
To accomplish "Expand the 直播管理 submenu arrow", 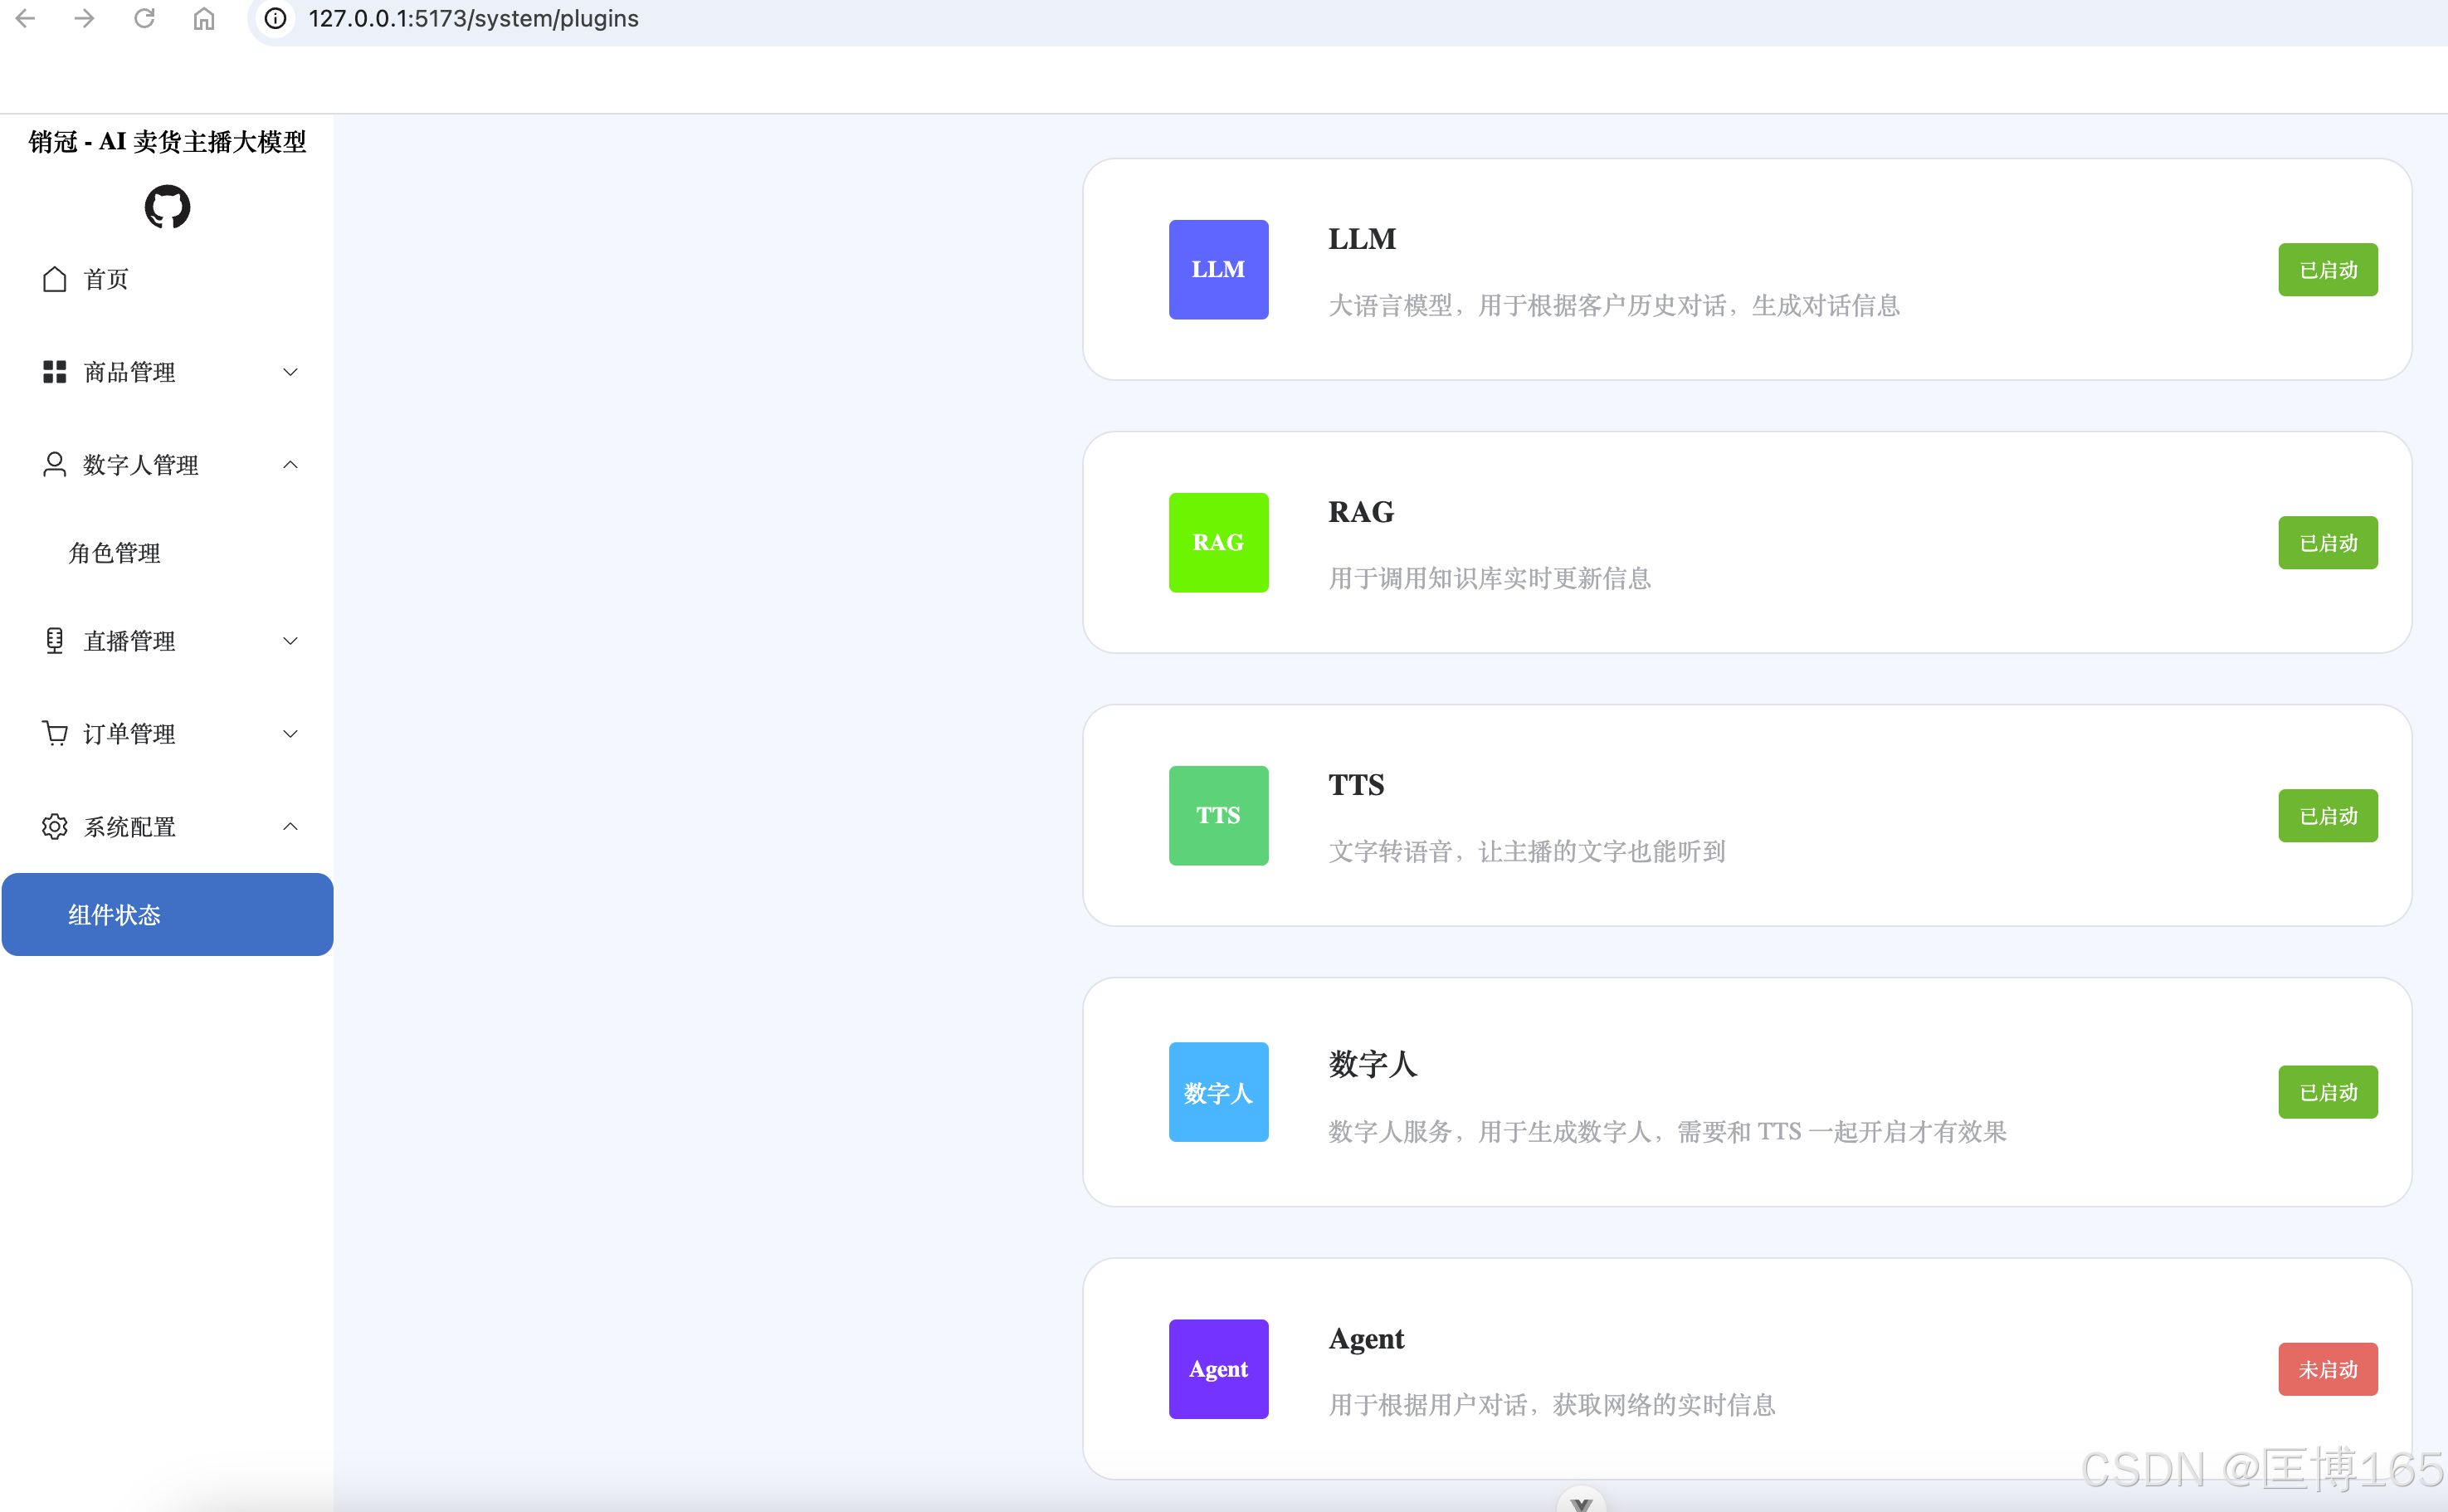I will [x=290, y=641].
